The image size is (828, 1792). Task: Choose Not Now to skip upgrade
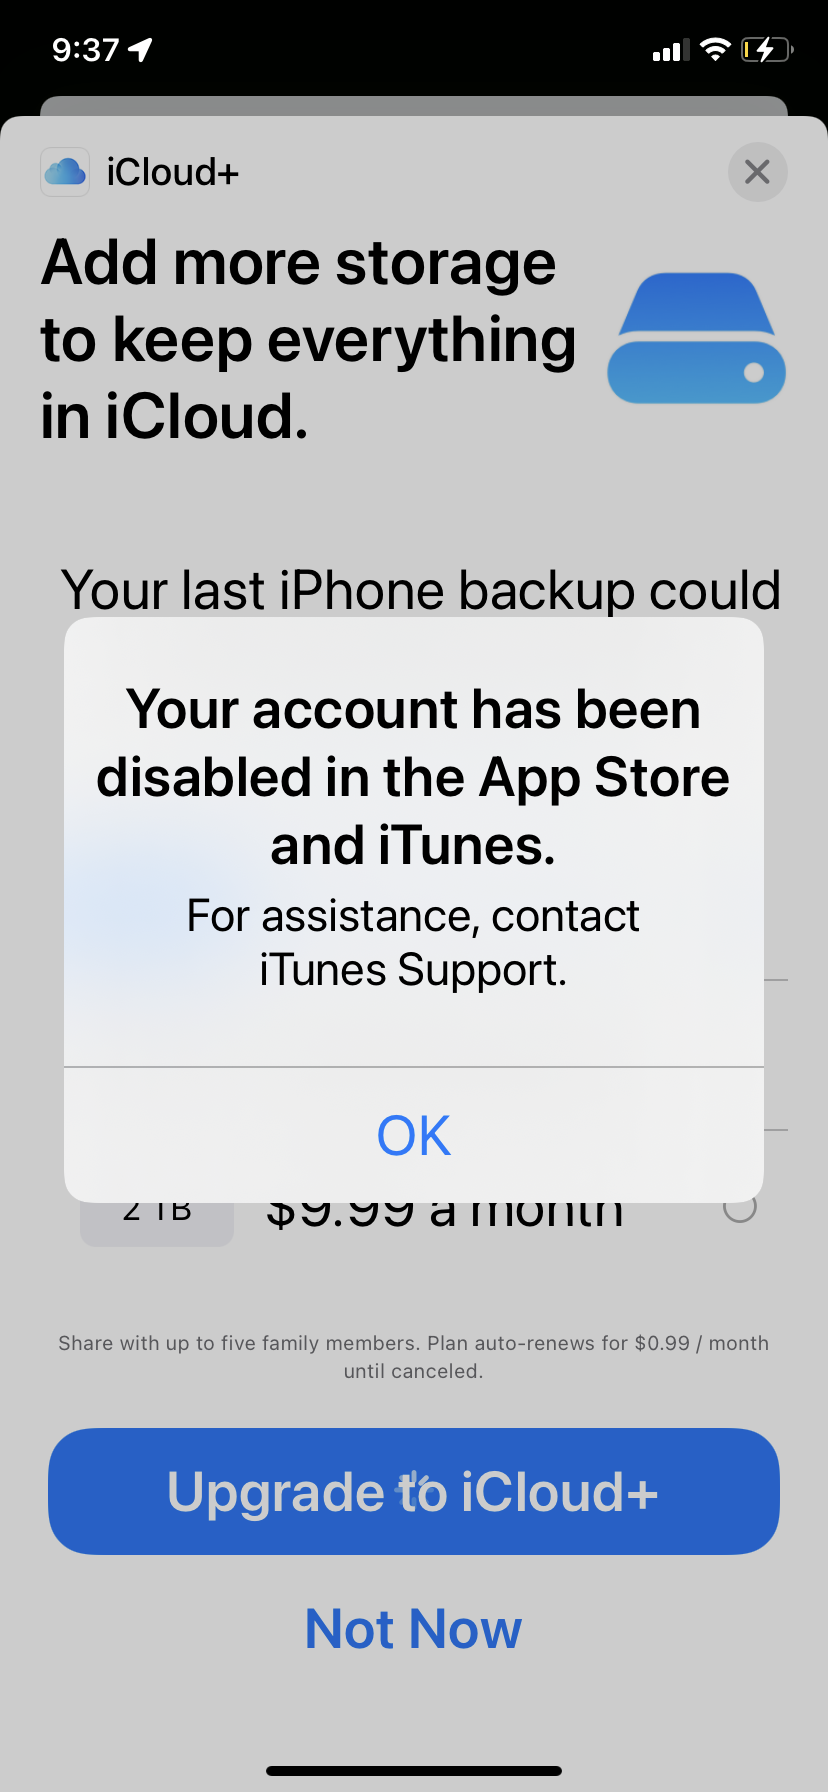click(414, 1629)
